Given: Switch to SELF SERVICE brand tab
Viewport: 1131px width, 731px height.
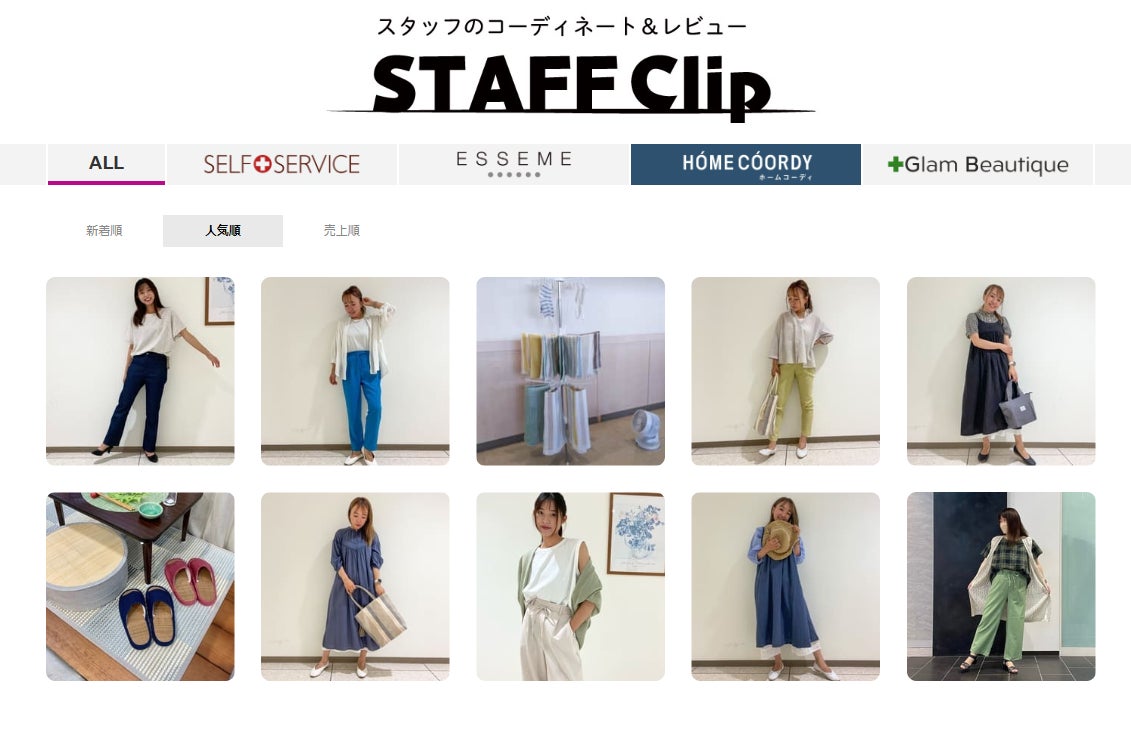Looking at the screenshot, I should (x=281, y=164).
